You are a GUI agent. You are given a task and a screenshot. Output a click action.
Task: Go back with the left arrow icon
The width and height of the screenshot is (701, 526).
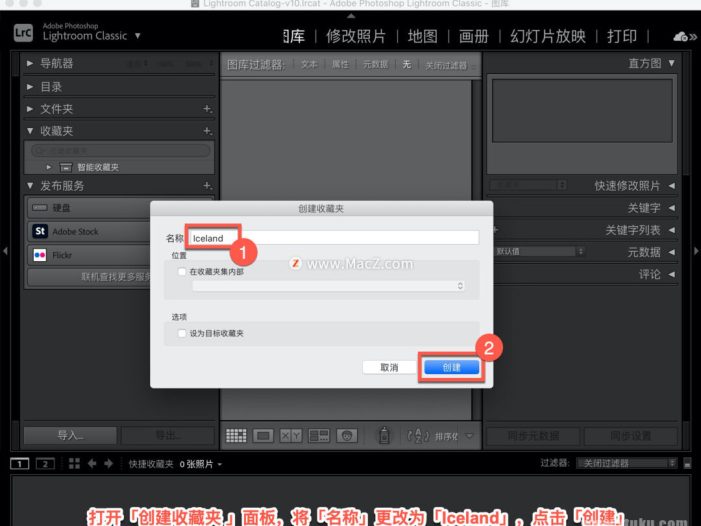tap(92, 463)
